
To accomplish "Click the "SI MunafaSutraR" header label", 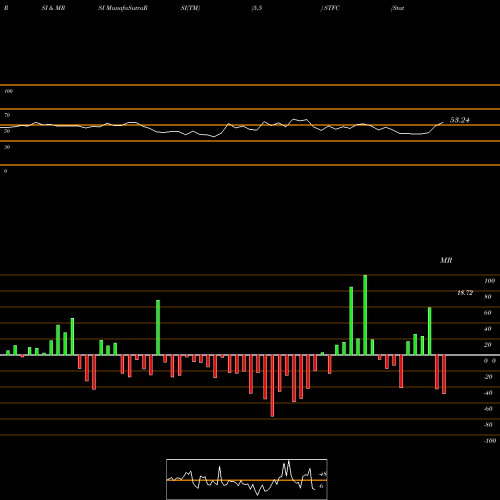I will coord(123,8).
